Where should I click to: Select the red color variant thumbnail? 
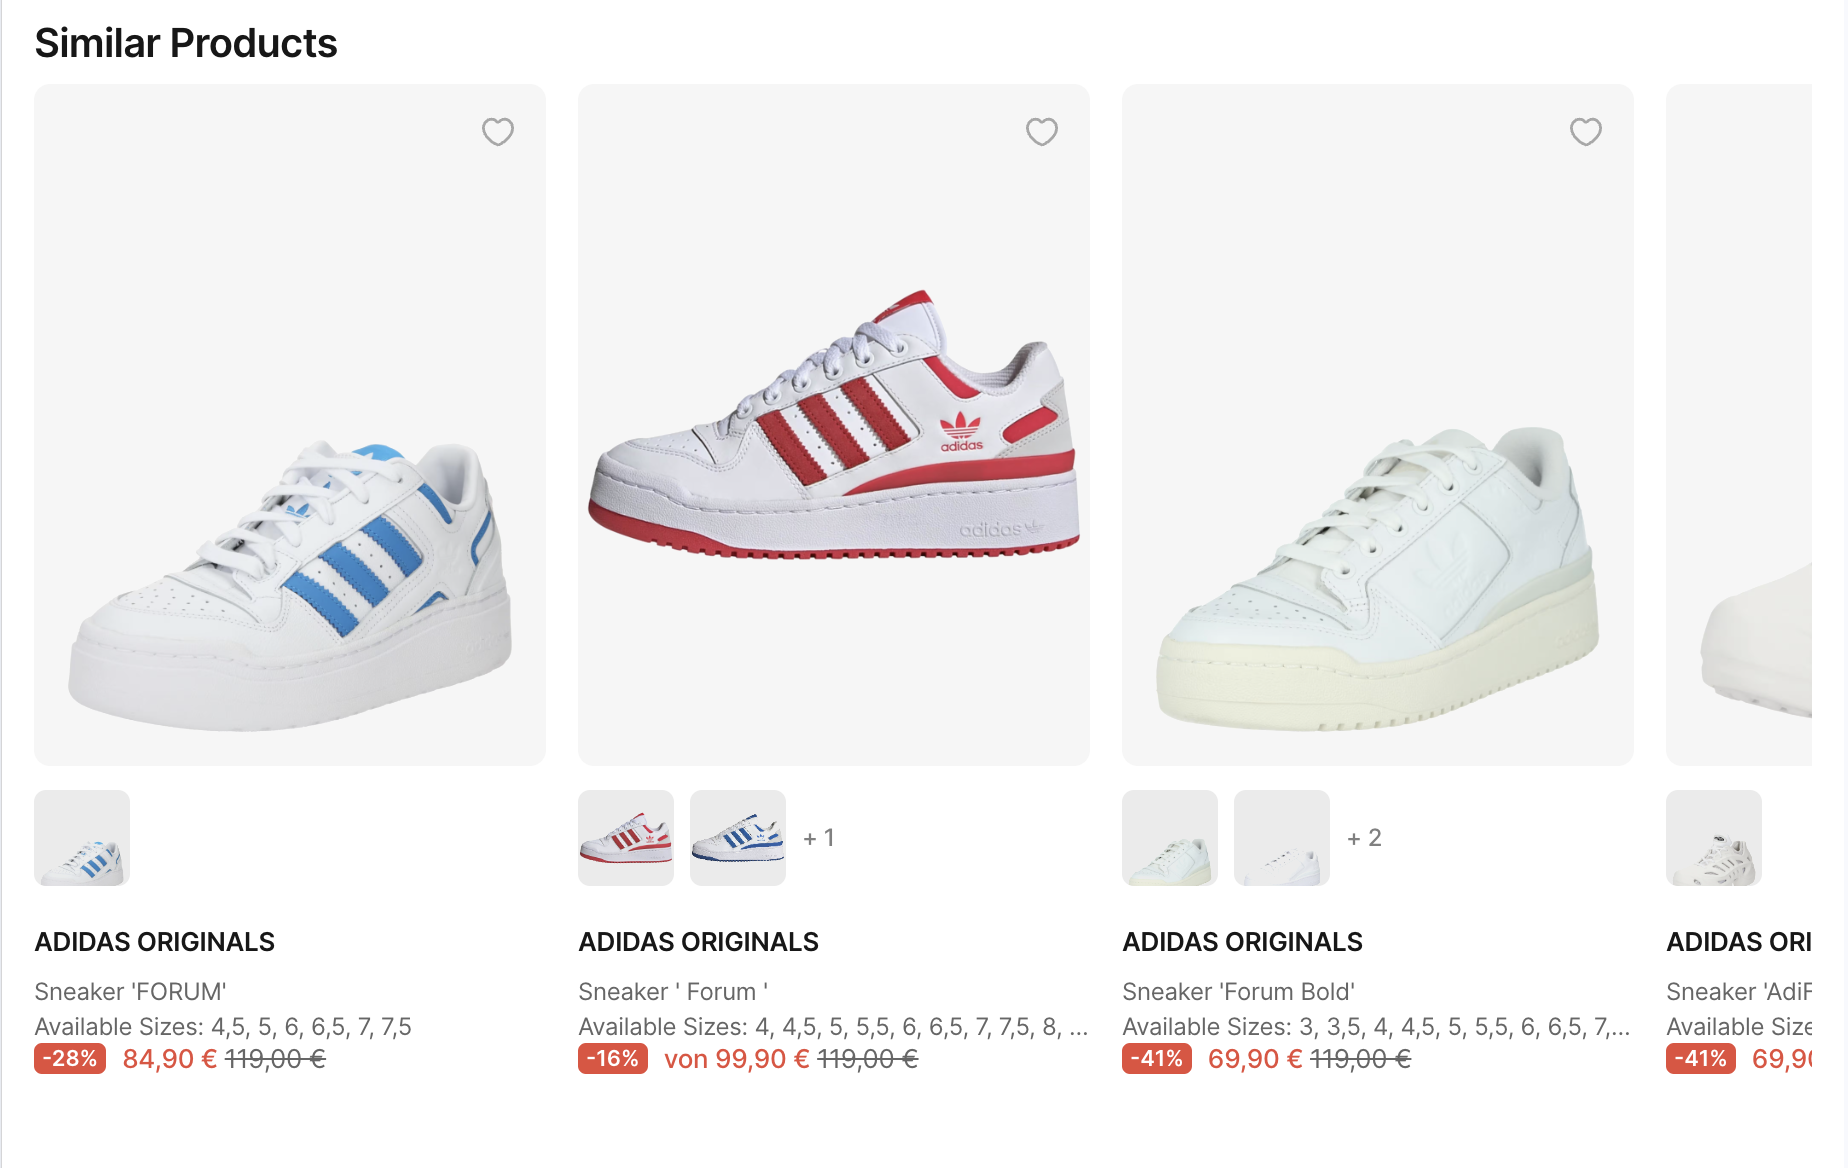click(626, 838)
